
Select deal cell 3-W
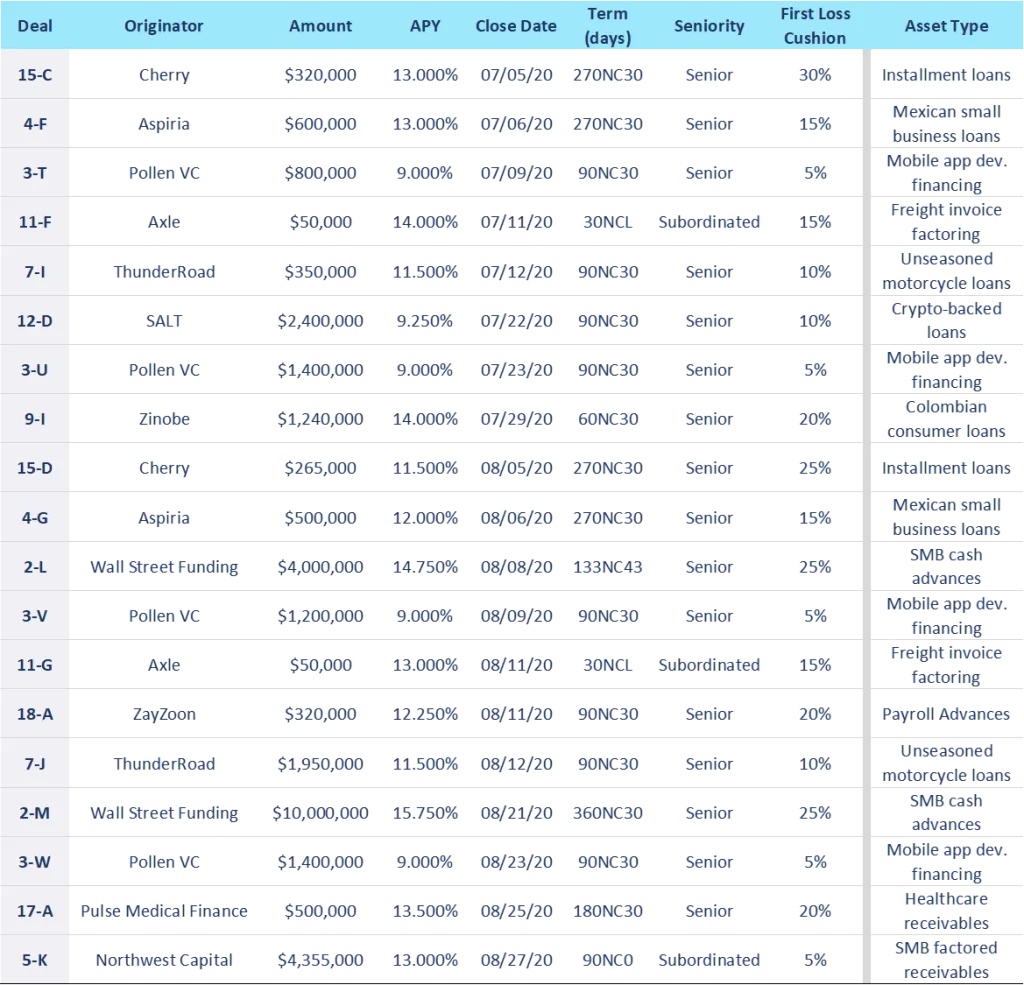click(35, 862)
